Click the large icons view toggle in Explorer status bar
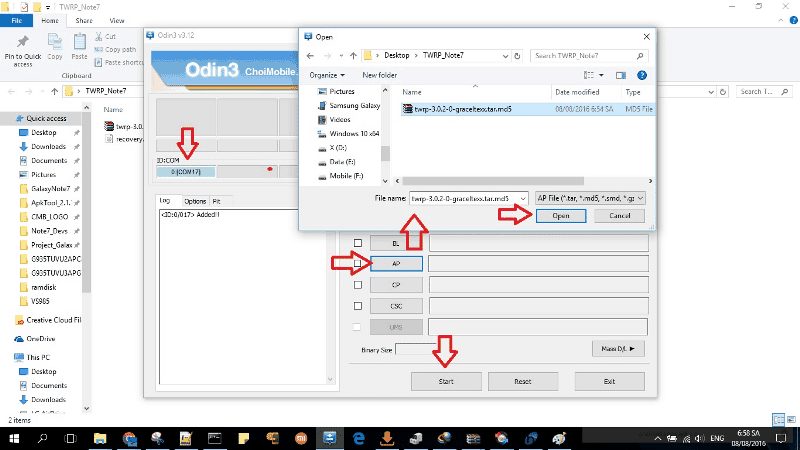The height and width of the screenshot is (450, 800). 791,420
